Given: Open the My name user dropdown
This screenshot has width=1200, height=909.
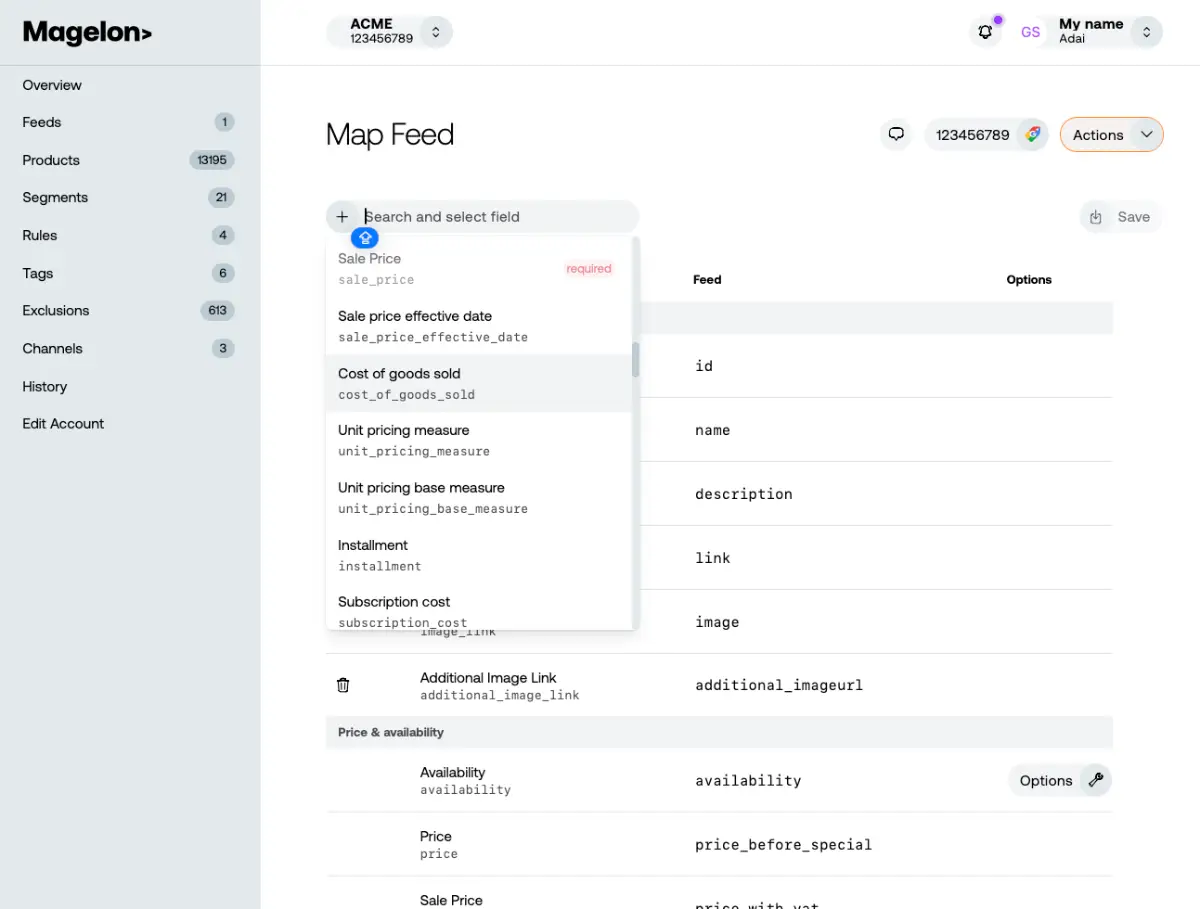Looking at the screenshot, I should pyautogui.click(x=1146, y=32).
